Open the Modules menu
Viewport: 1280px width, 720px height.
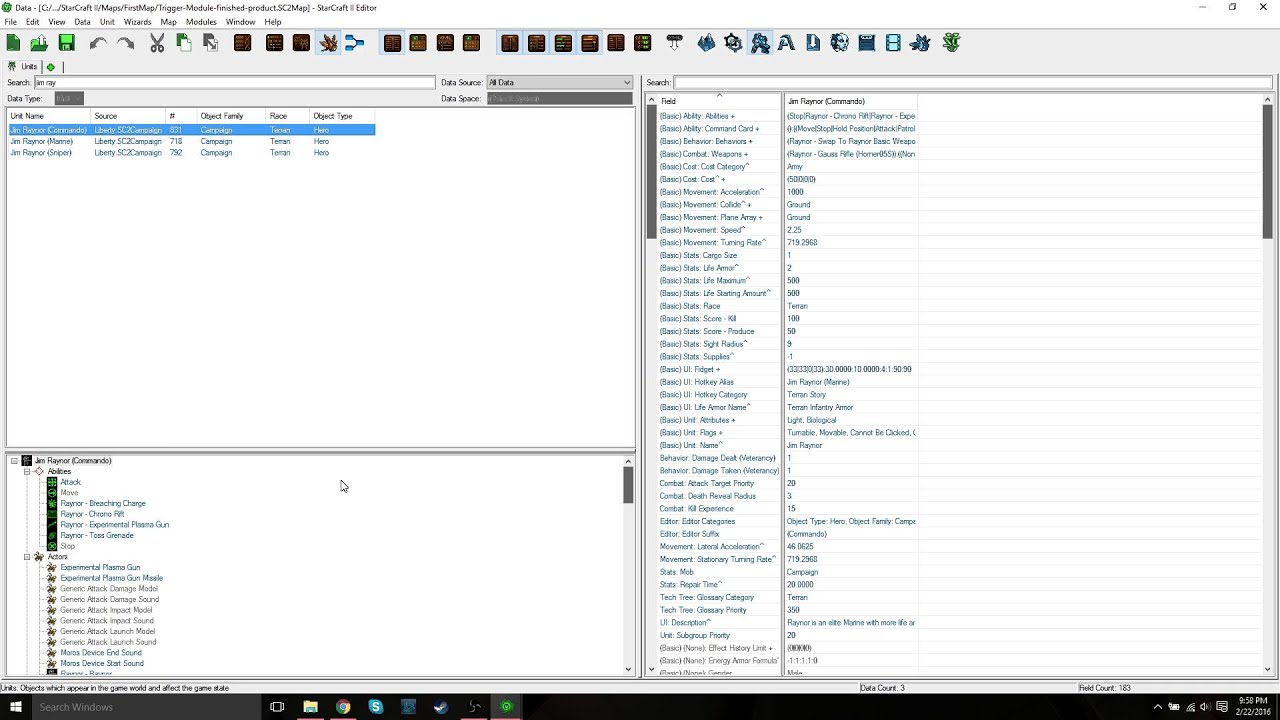[201, 22]
